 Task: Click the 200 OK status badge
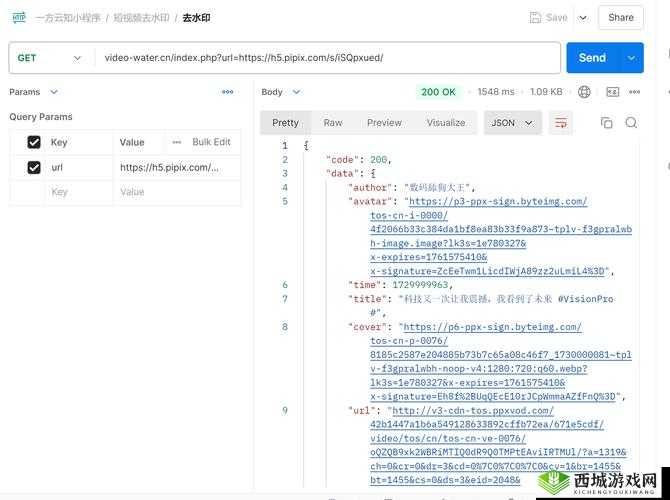click(x=438, y=92)
